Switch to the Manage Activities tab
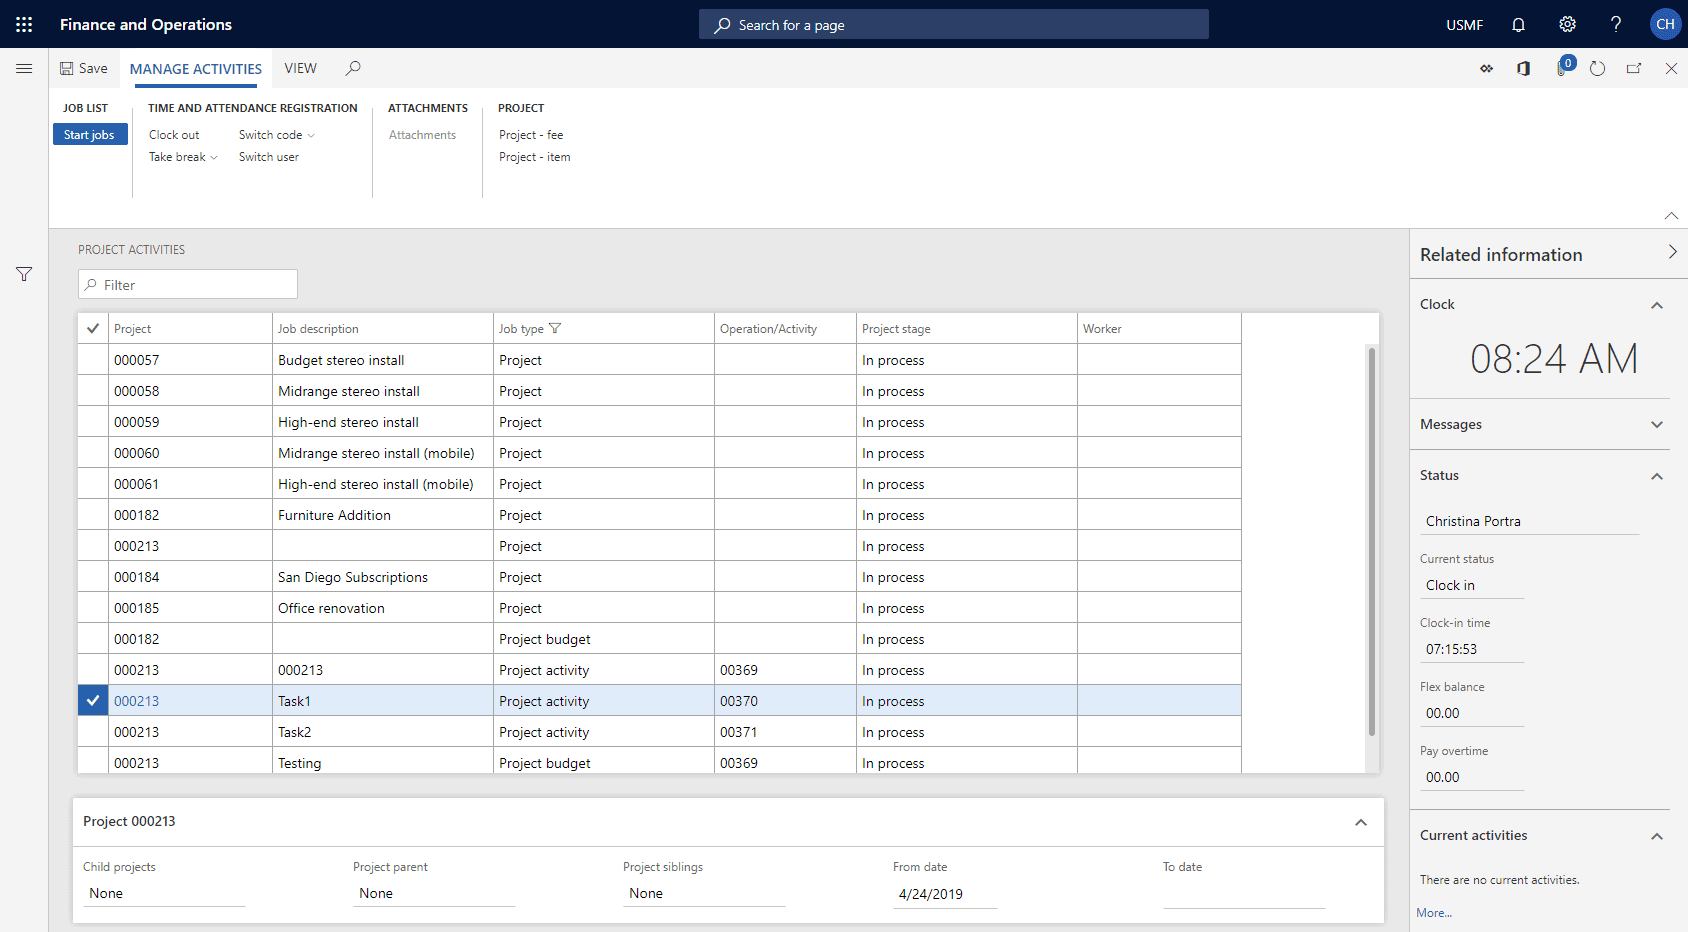Screen dimensions: 1688x932 pyautogui.click(x=196, y=68)
